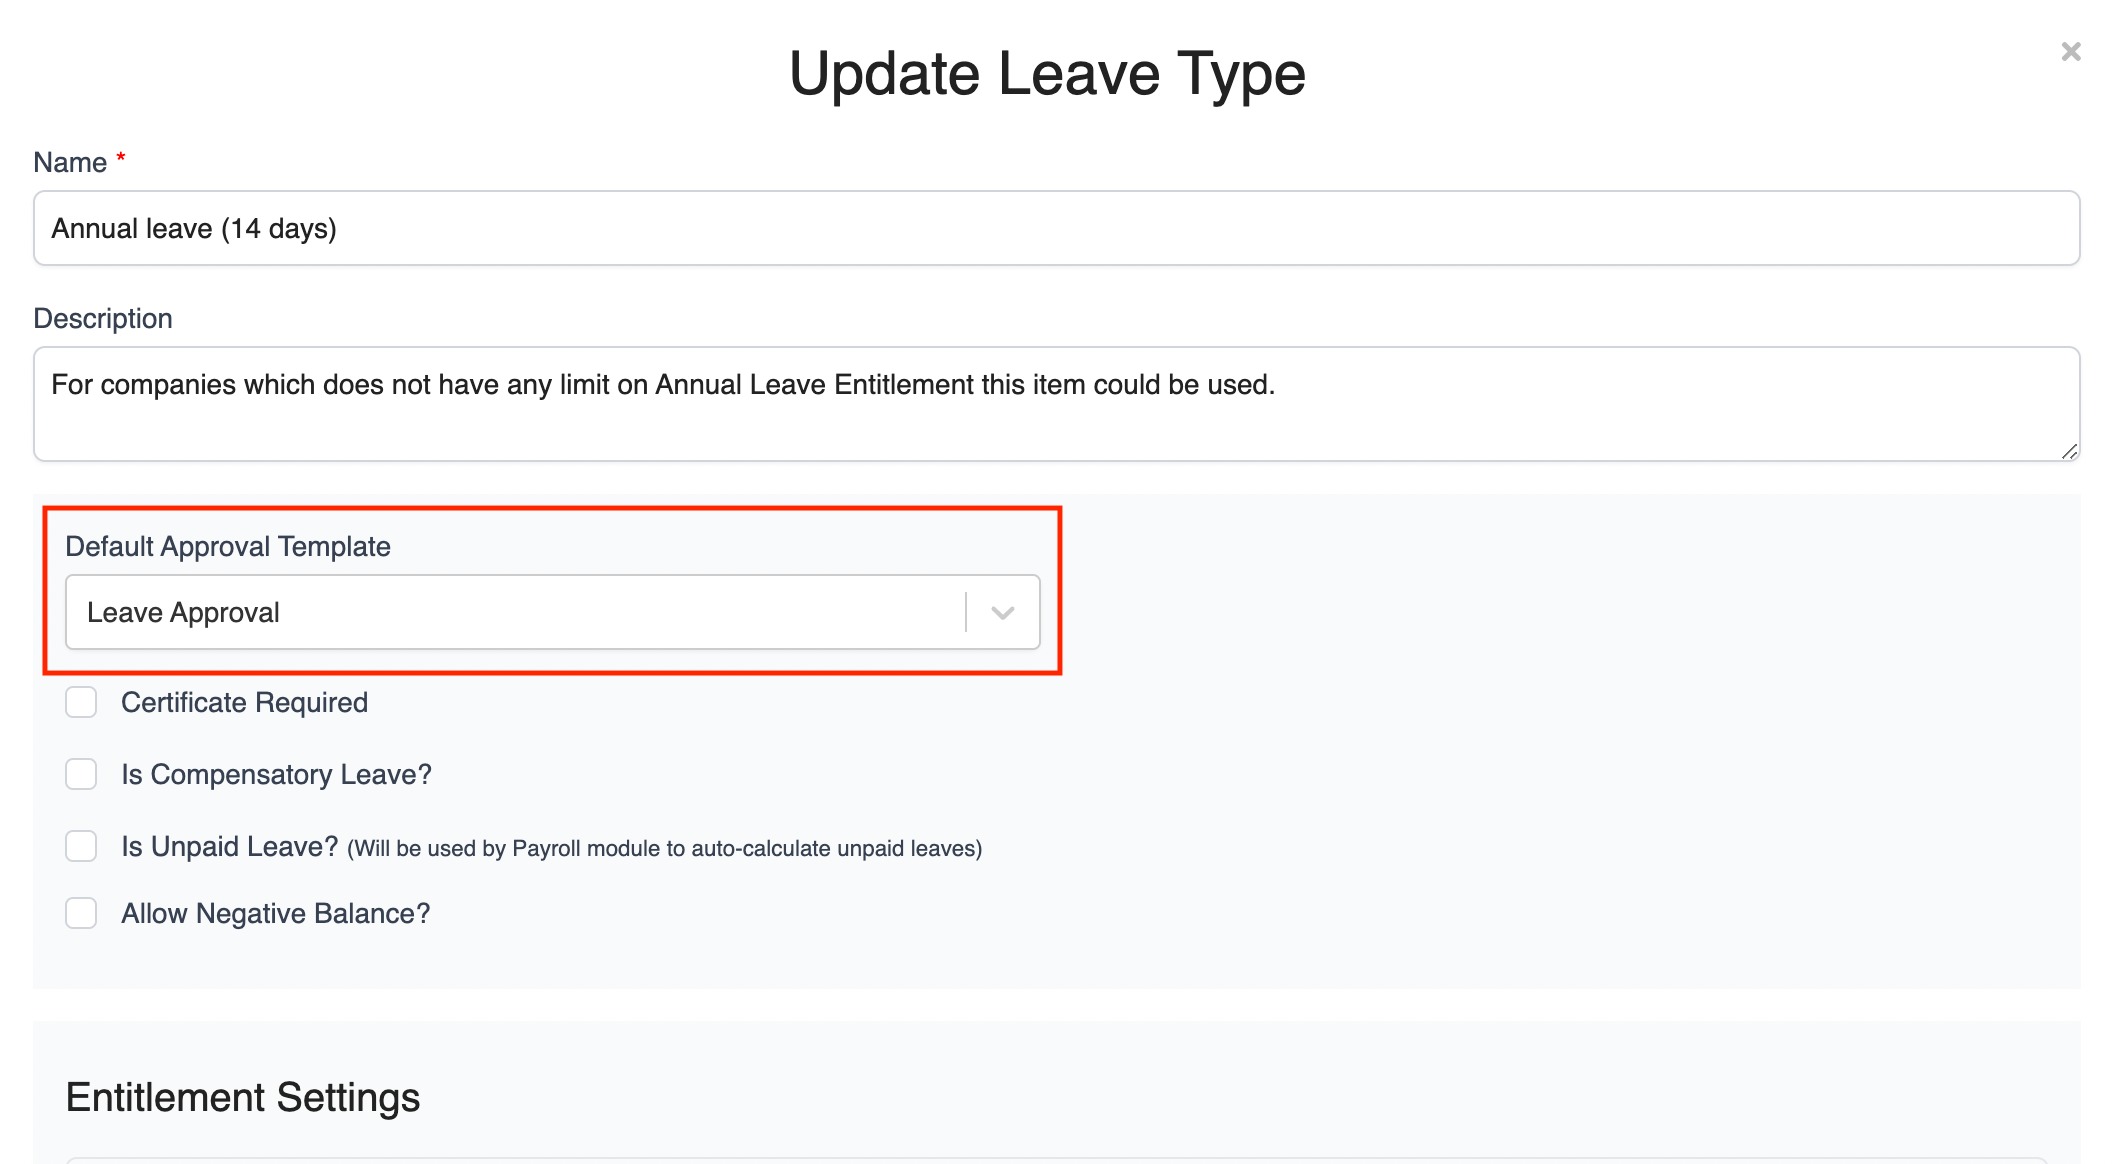Tick the Certificate Required checkbox
The width and height of the screenshot is (2112, 1164).
[x=81, y=702]
